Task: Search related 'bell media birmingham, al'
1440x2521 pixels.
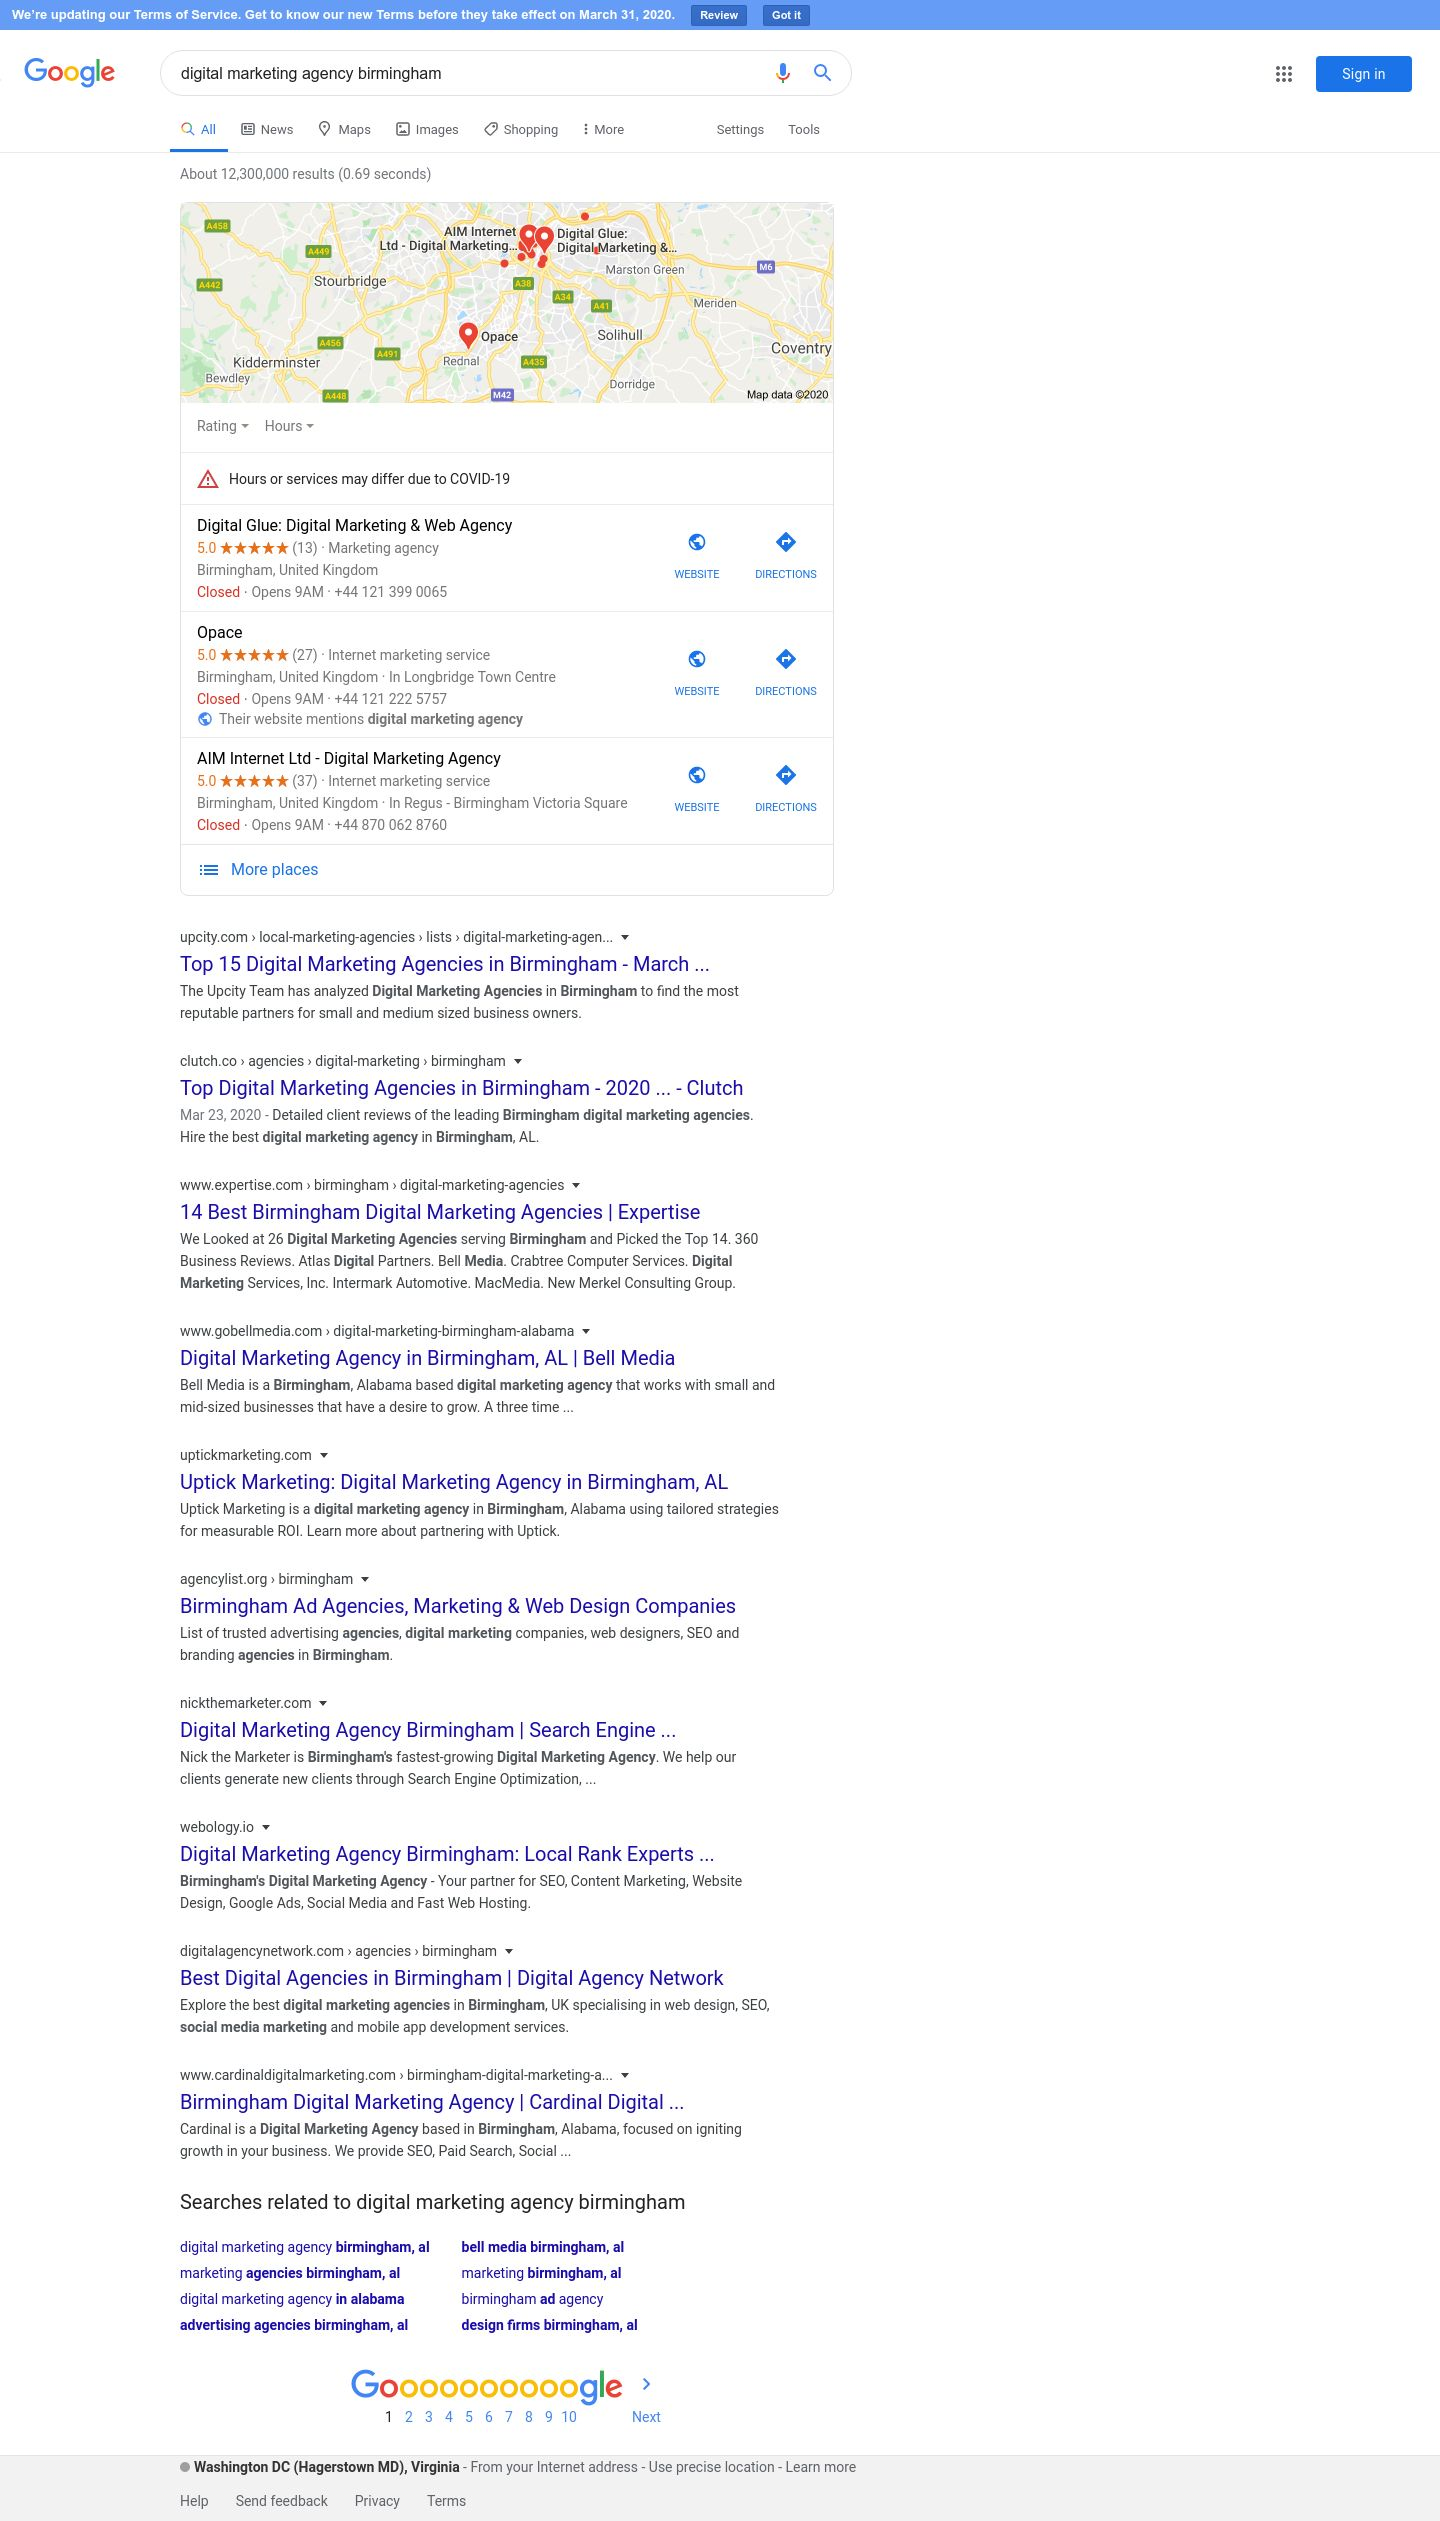Action: (x=542, y=2247)
